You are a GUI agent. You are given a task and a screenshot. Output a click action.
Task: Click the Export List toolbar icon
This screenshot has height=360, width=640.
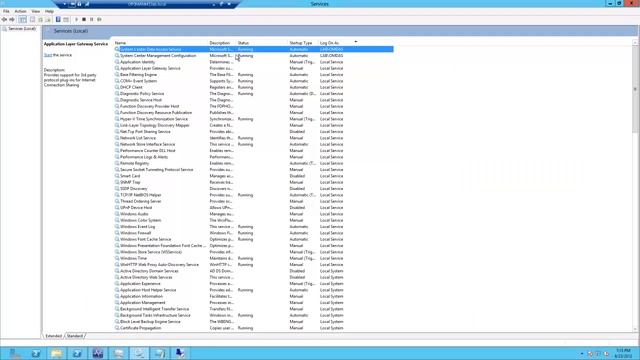48,20
